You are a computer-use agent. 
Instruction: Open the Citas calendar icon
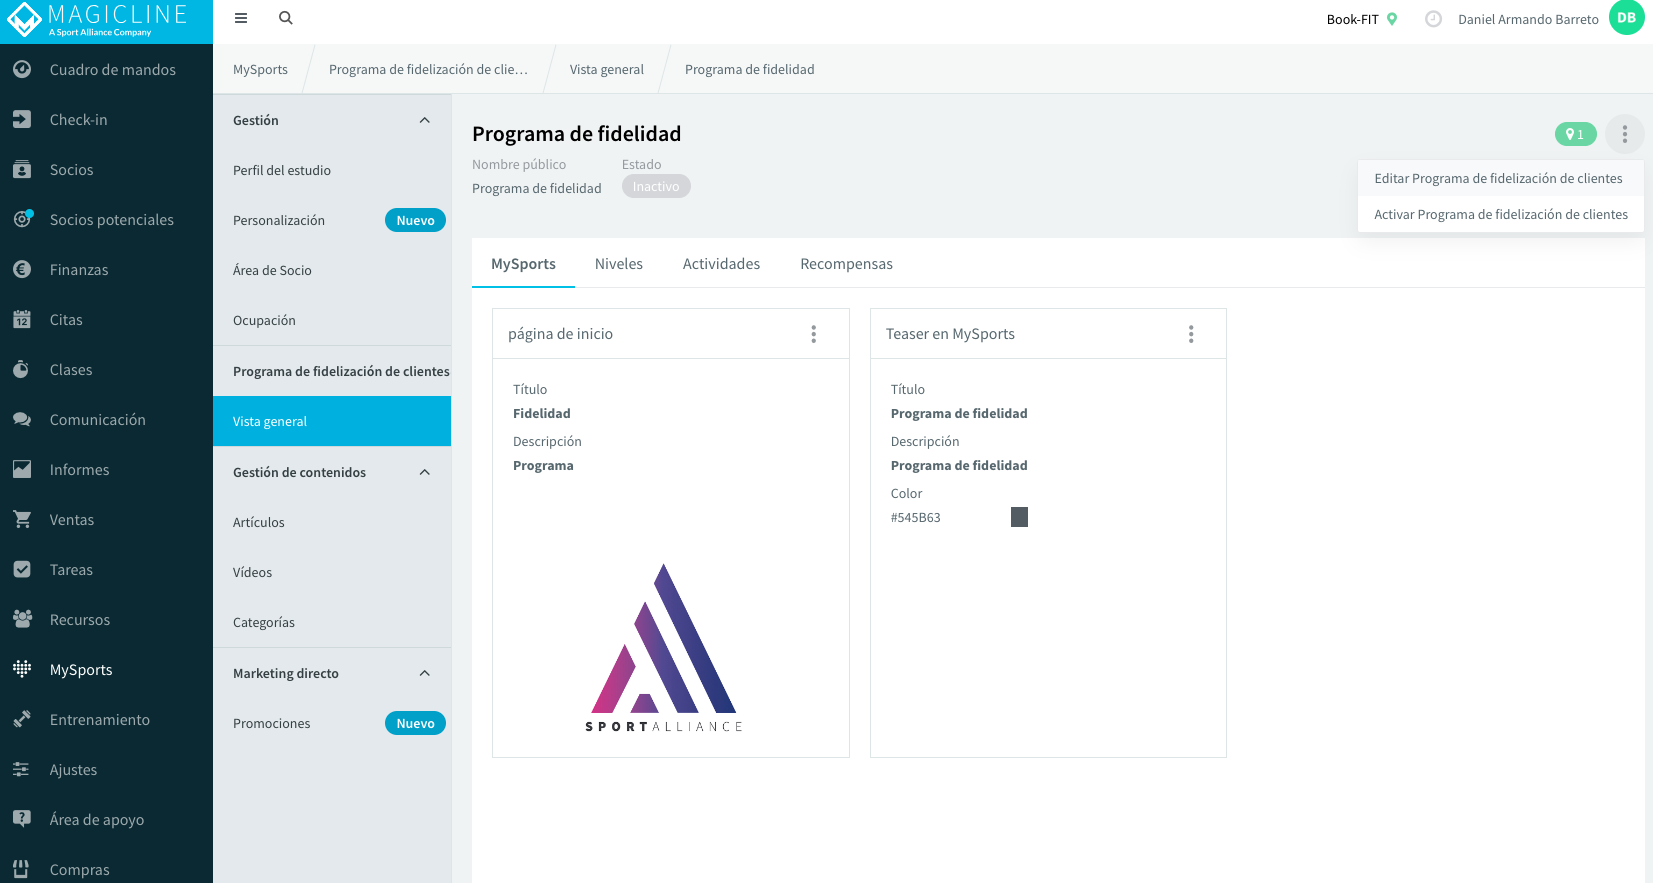click(x=22, y=319)
